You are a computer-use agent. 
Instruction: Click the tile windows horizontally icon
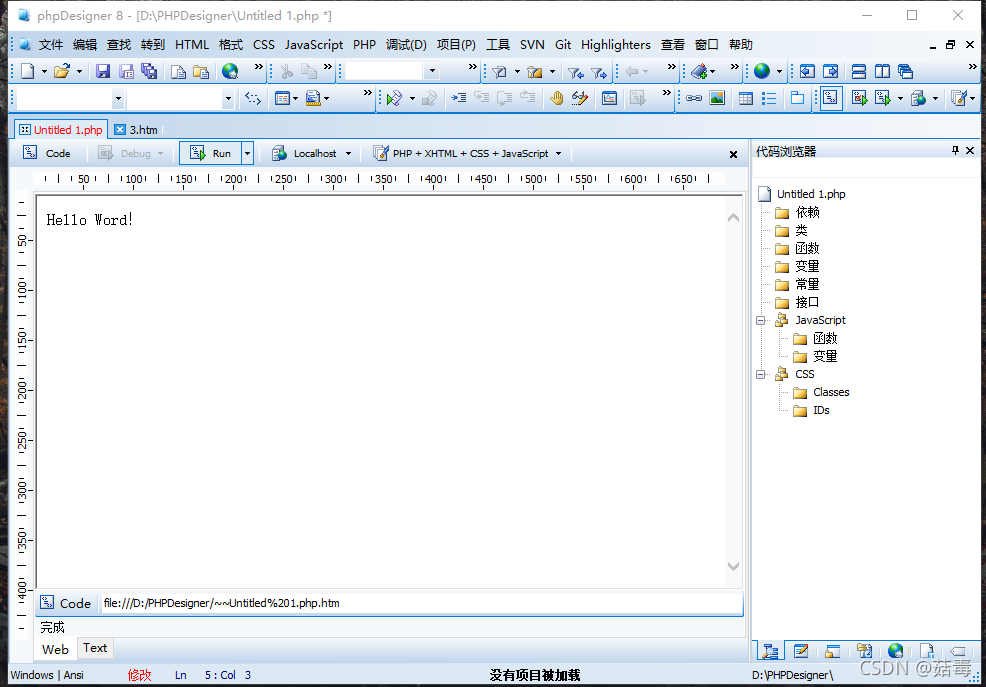pyautogui.click(x=859, y=71)
